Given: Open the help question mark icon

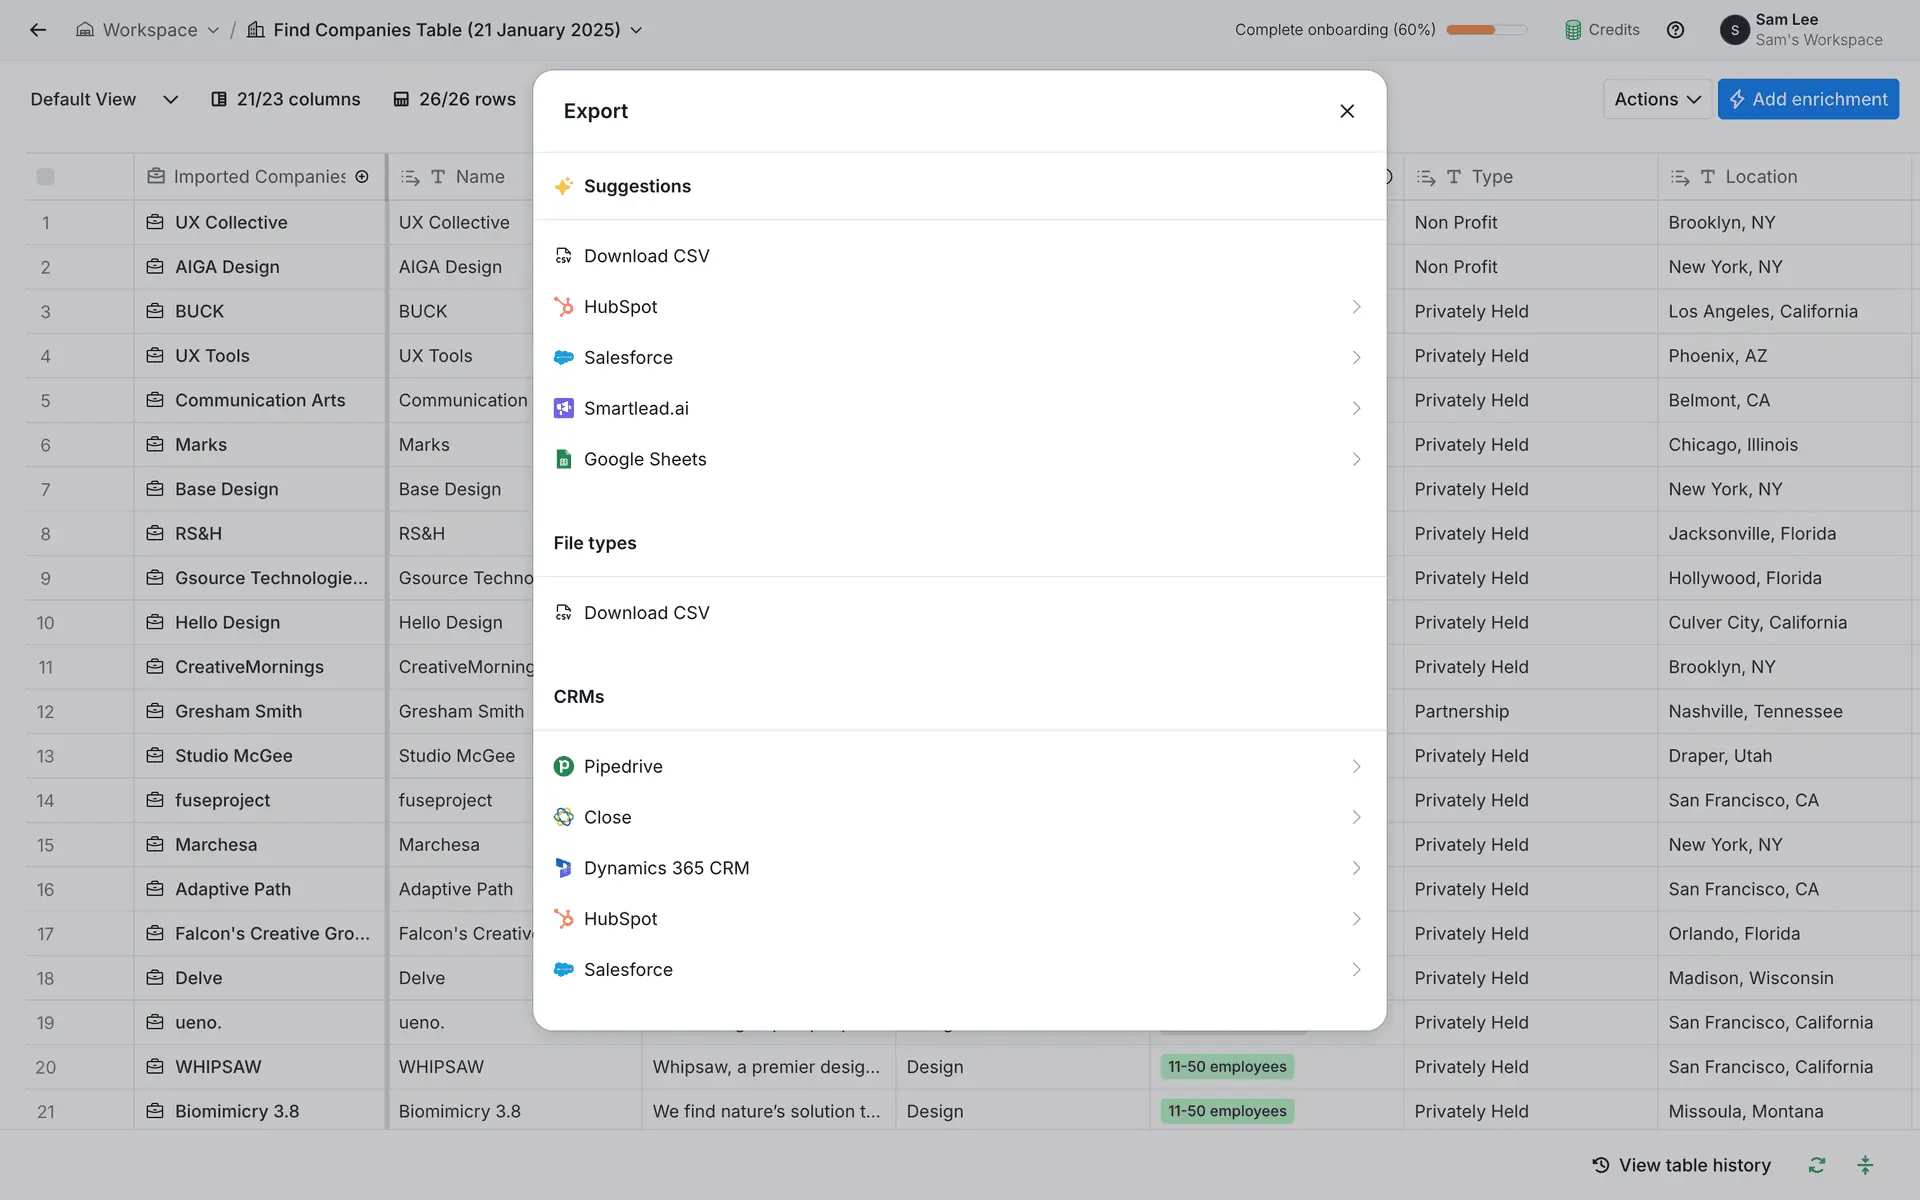Looking at the screenshot, I should [x=1675, y=30].
